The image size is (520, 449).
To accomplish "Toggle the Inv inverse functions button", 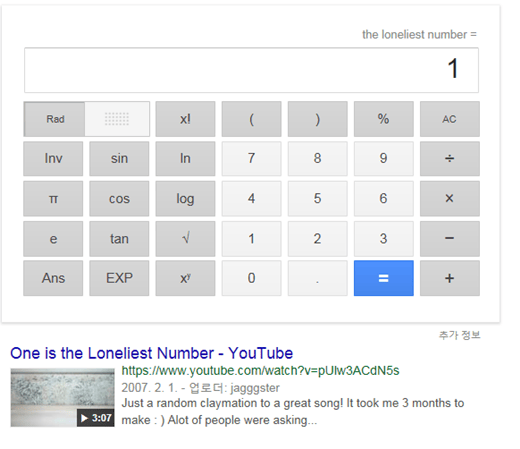I will coord(53,158).
